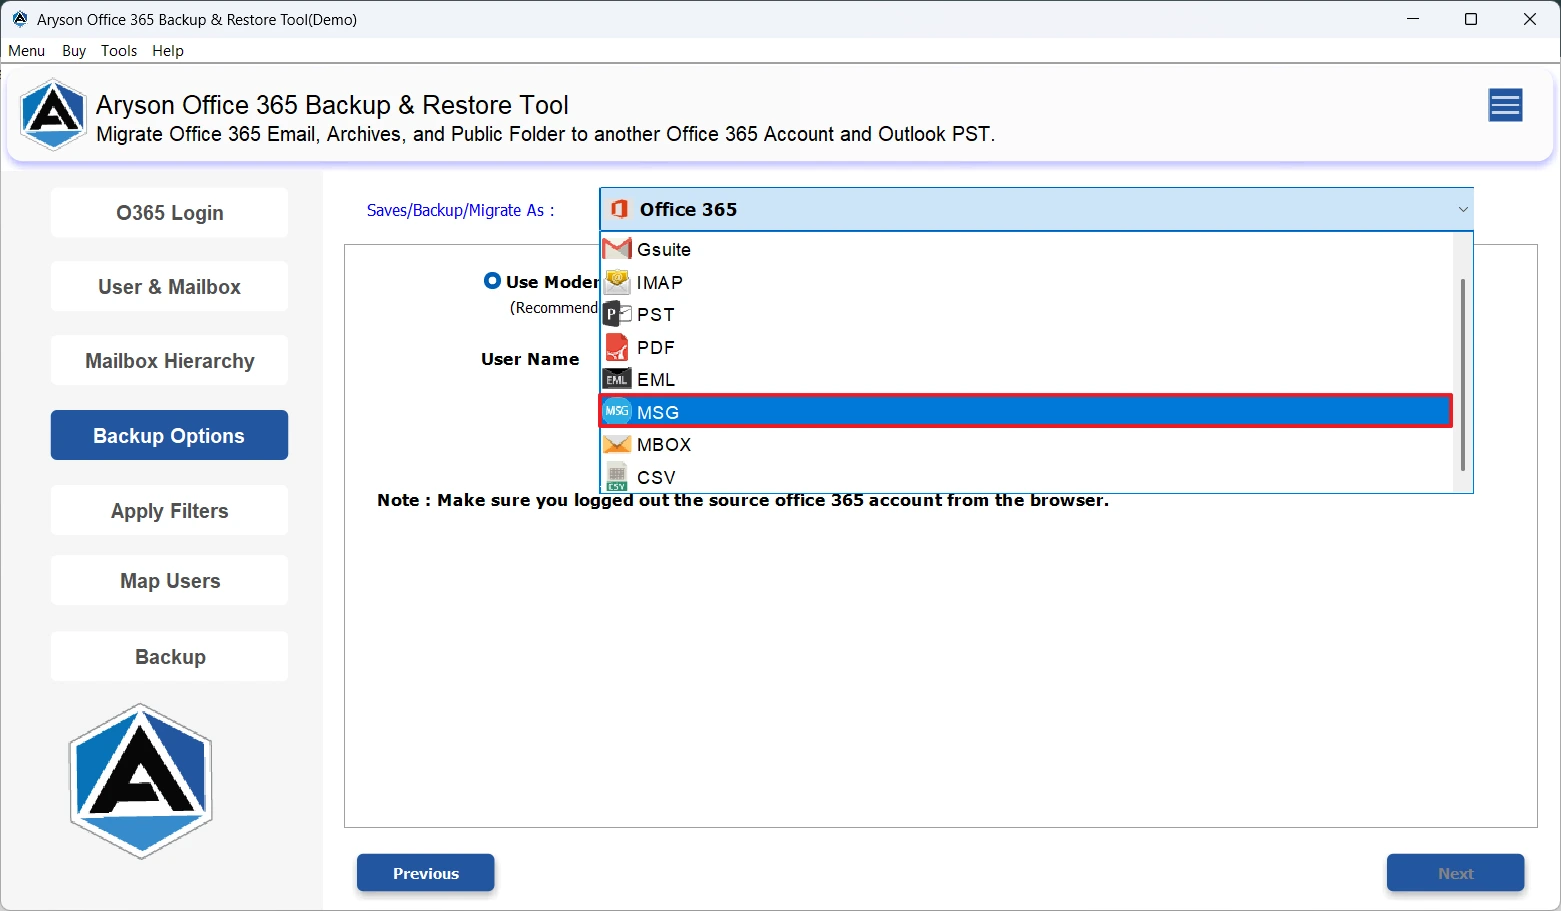Choose Gsuite from the format list
Image resolution: width=1561 pixels, height=911 pixels.
pyautogui.click(x=1026, y=249)
